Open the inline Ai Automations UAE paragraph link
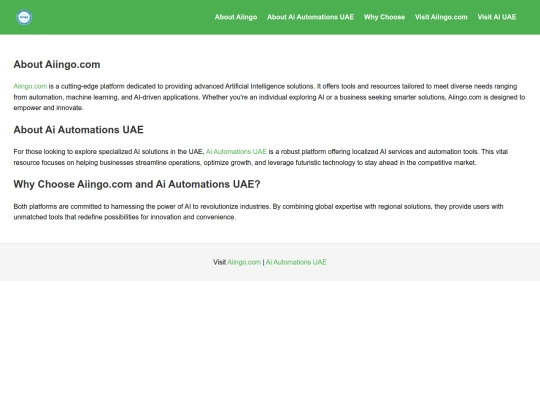540x405 pixels. pyautogui.click(x=236, y=152)
